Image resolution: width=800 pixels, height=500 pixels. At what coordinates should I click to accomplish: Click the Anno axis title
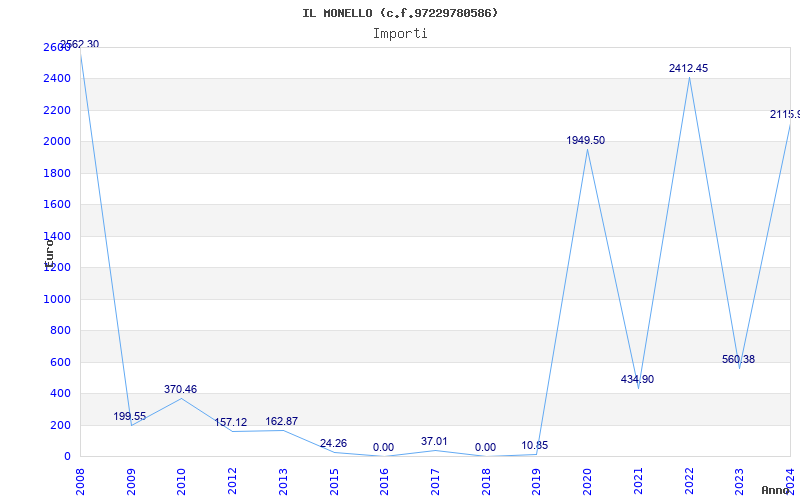(775, 490)
